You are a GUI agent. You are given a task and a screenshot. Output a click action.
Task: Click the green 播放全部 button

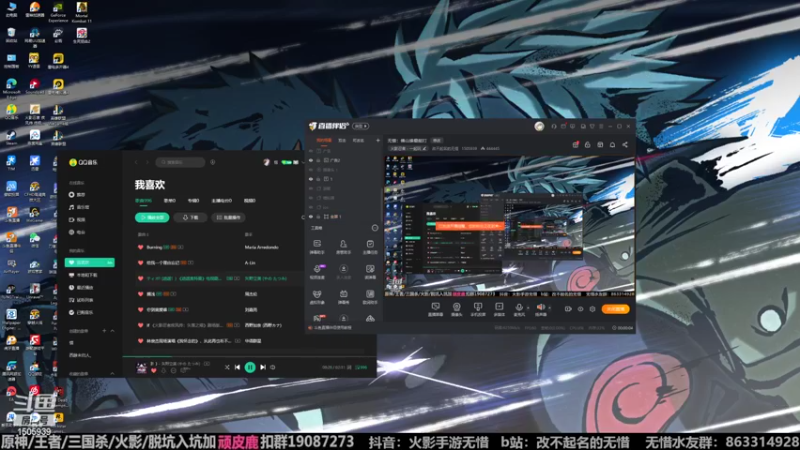pyautogui.click(x=152, y=217)
